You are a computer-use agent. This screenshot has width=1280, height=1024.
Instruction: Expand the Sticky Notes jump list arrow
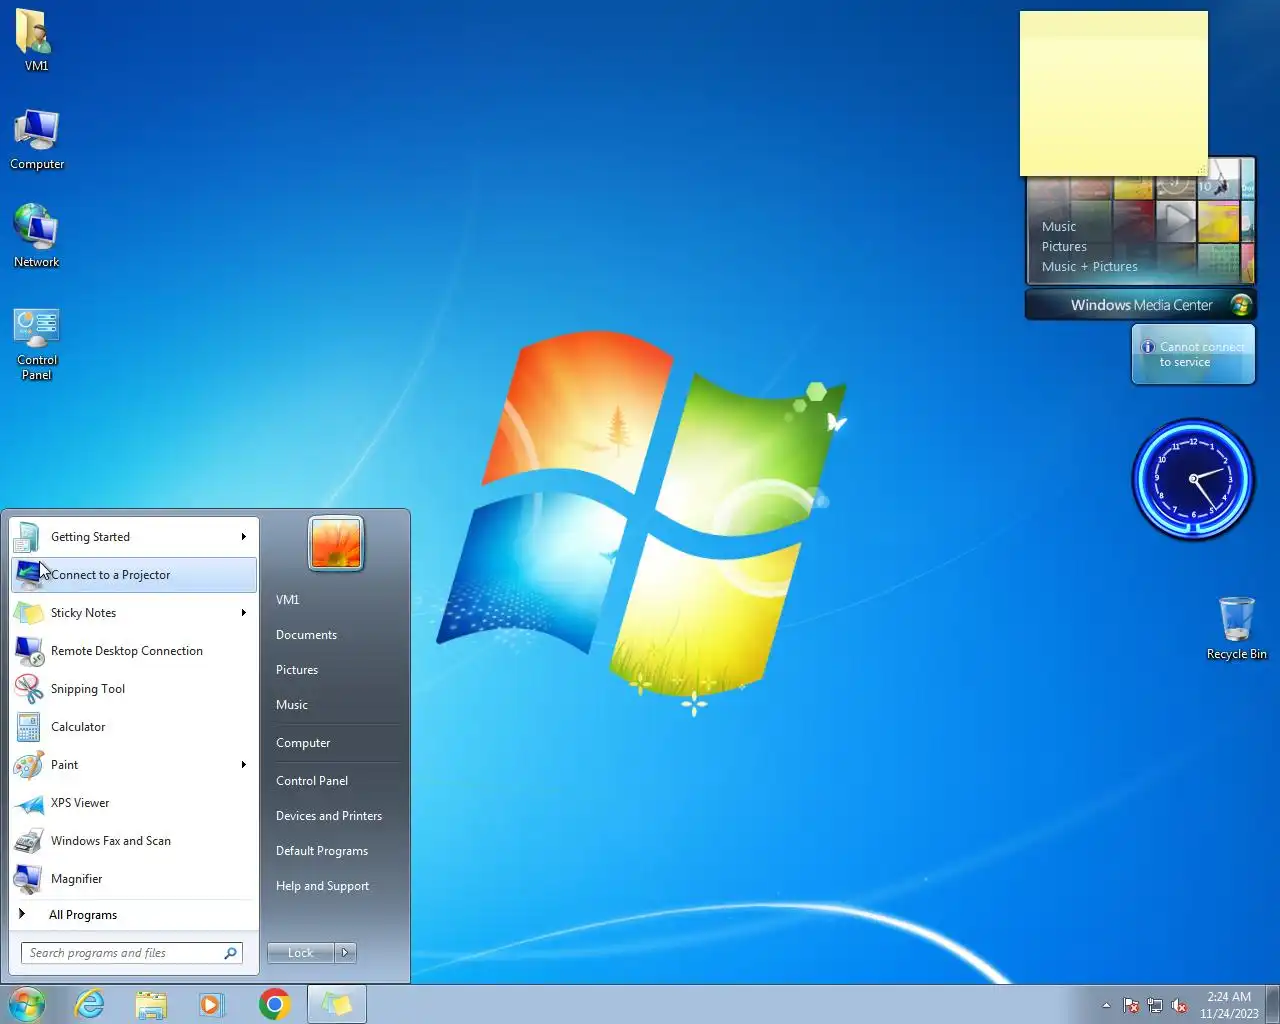243,613
